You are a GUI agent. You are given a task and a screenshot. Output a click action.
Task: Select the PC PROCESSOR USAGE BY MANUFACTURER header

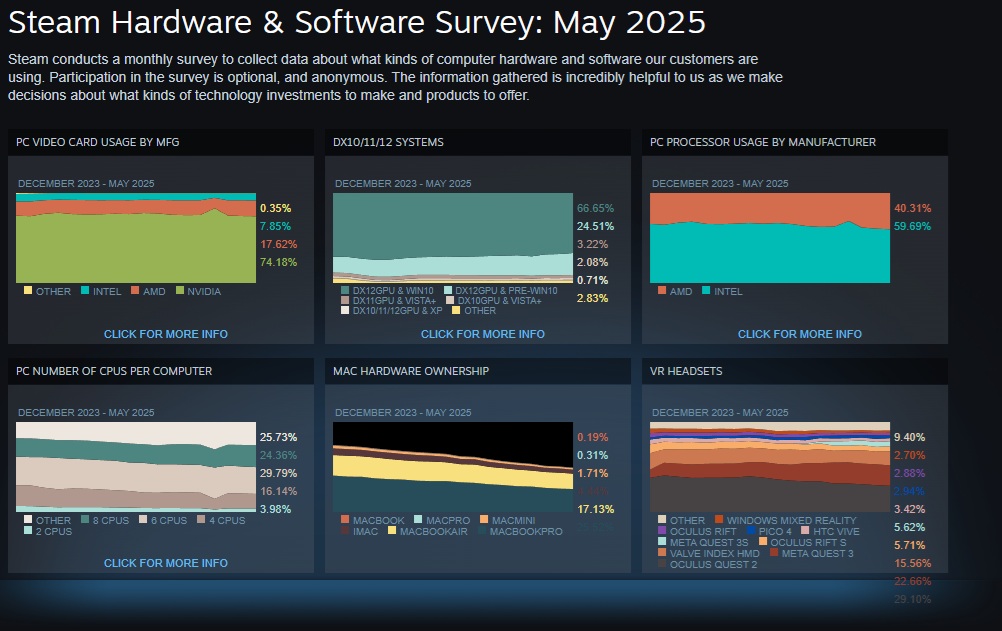click(x=762, y=142)
